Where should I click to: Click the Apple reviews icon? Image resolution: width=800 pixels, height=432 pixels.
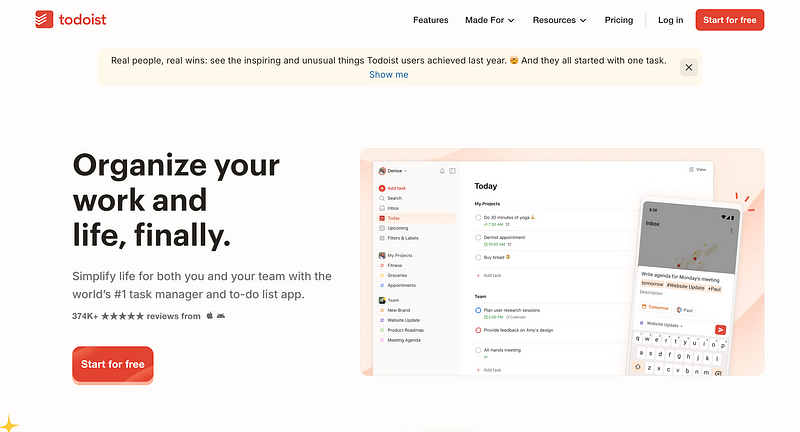209,316
